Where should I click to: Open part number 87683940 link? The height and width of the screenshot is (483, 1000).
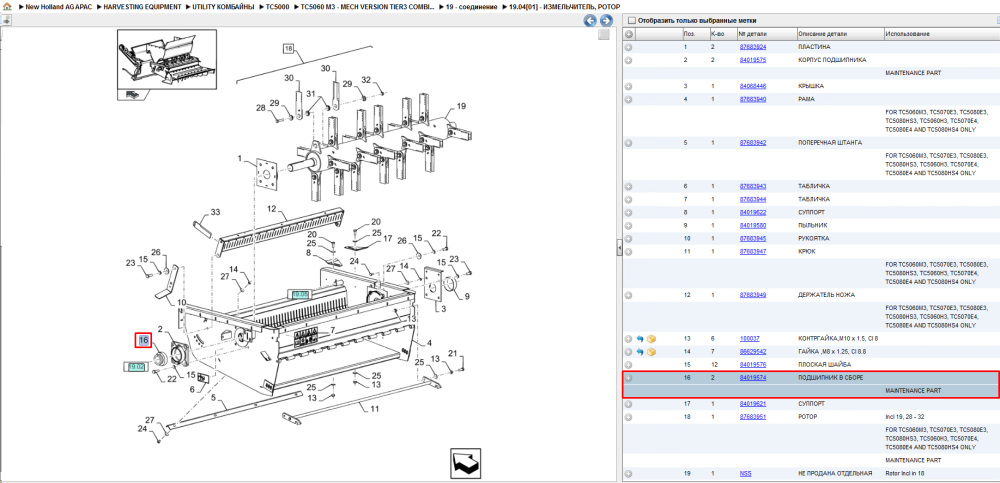[753, 99]
